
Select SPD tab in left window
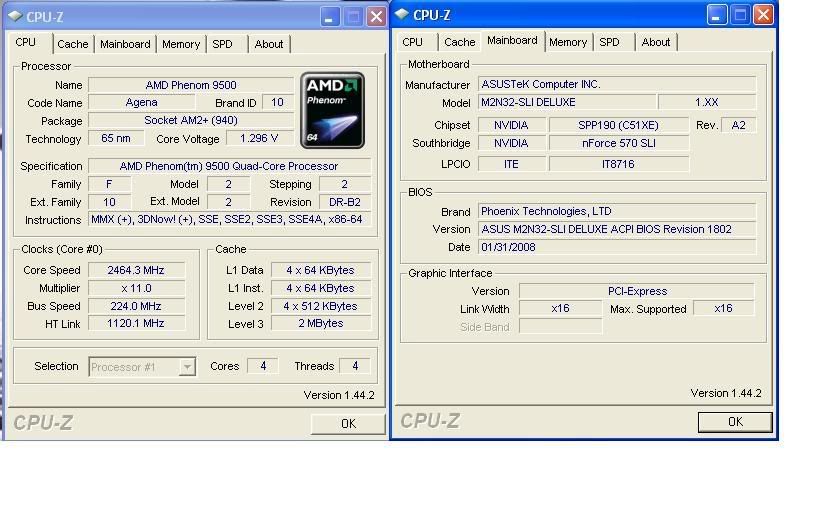tap(222, 44)
